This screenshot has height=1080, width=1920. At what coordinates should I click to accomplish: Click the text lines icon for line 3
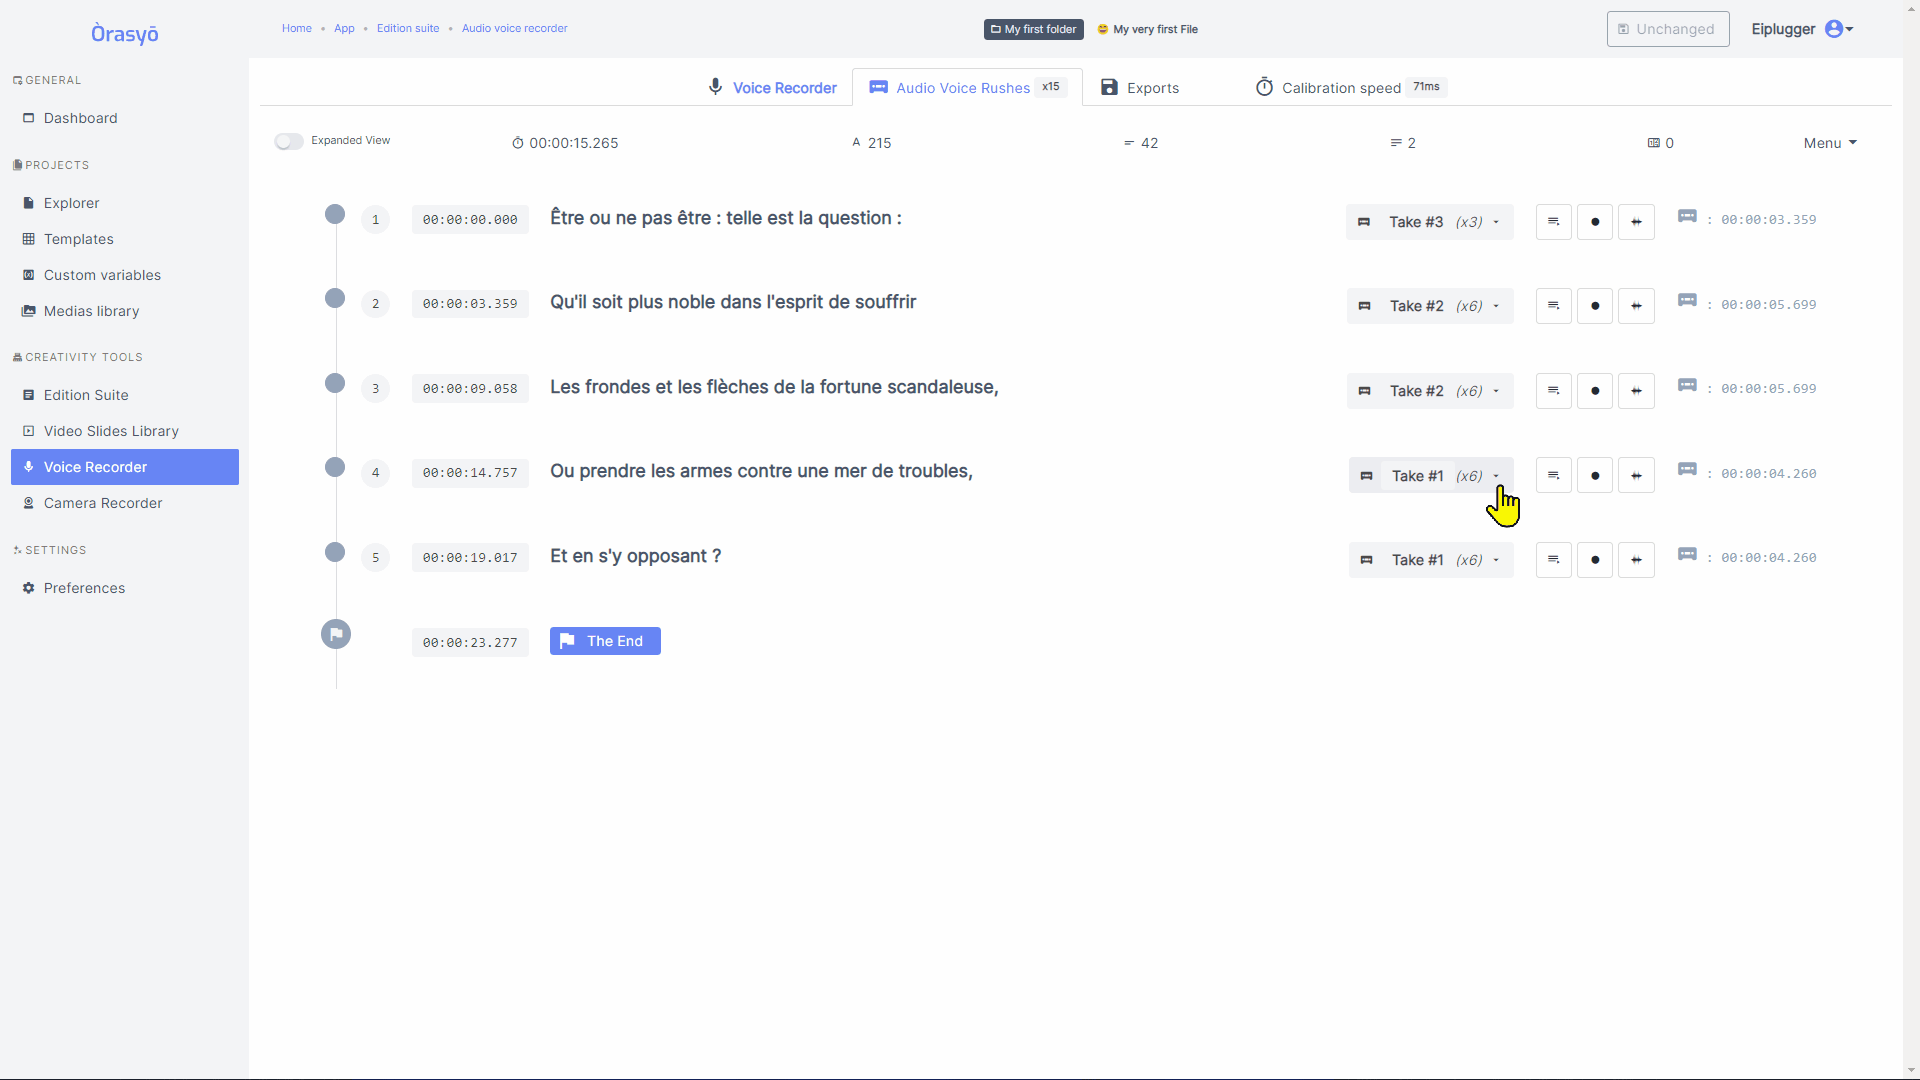(1554, 391)
